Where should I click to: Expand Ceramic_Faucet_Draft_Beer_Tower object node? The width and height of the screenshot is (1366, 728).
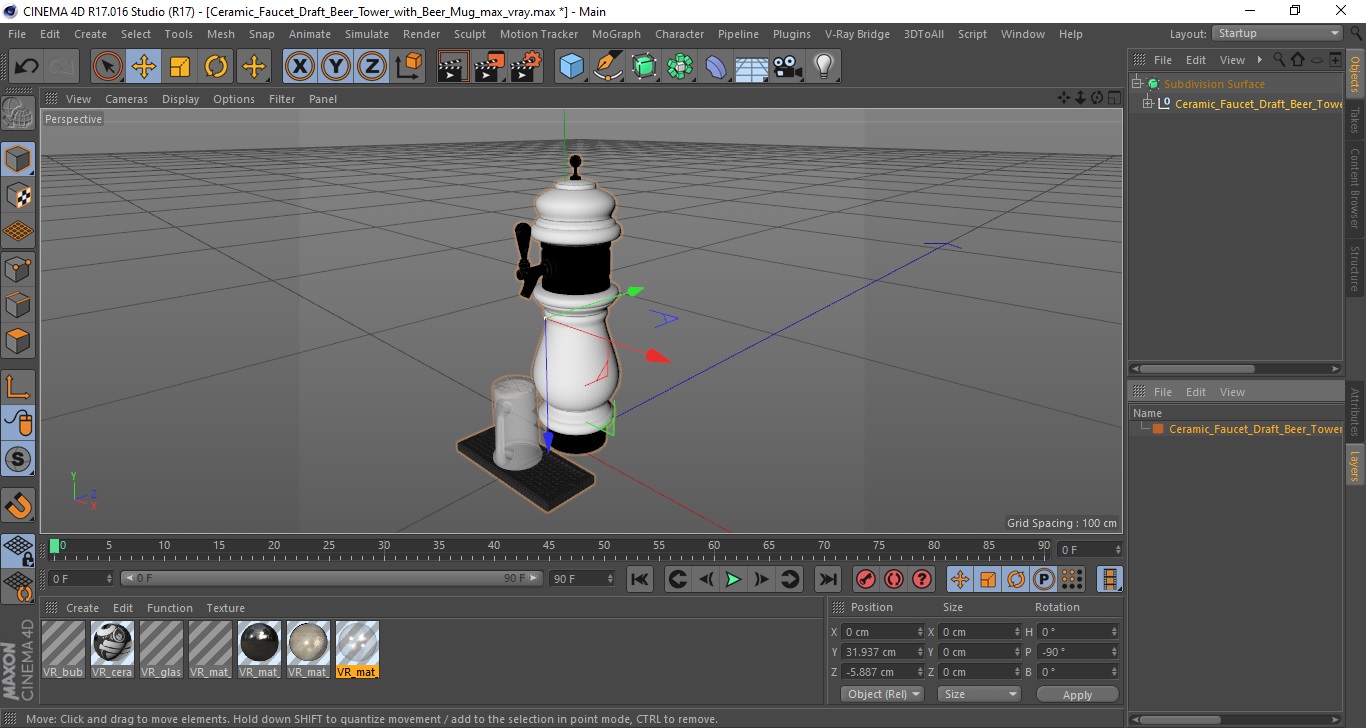coord(1148,103)
